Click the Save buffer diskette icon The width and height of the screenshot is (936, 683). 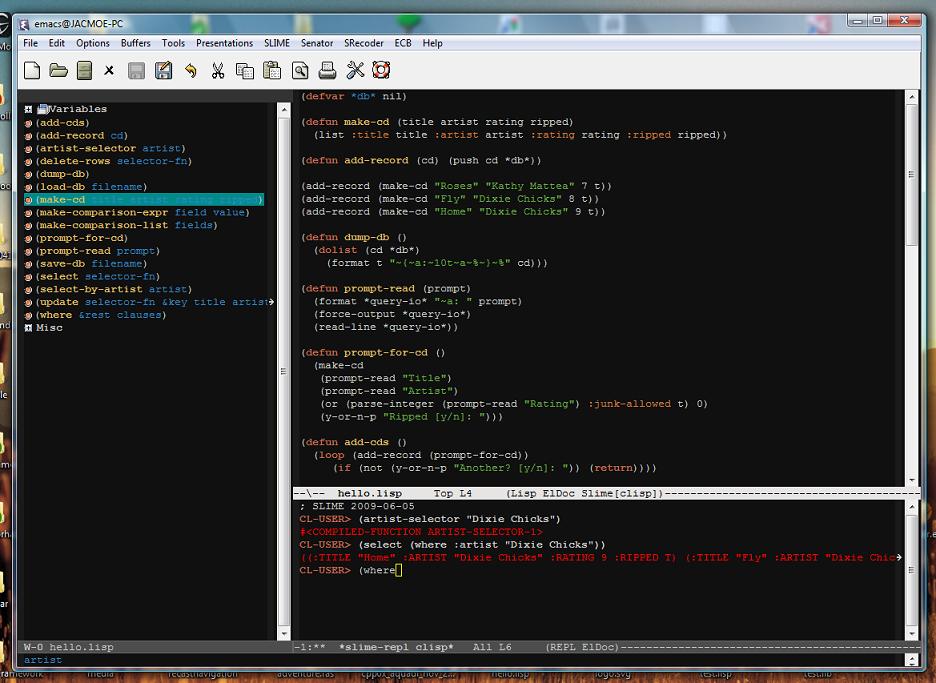[x=137, y=70]
